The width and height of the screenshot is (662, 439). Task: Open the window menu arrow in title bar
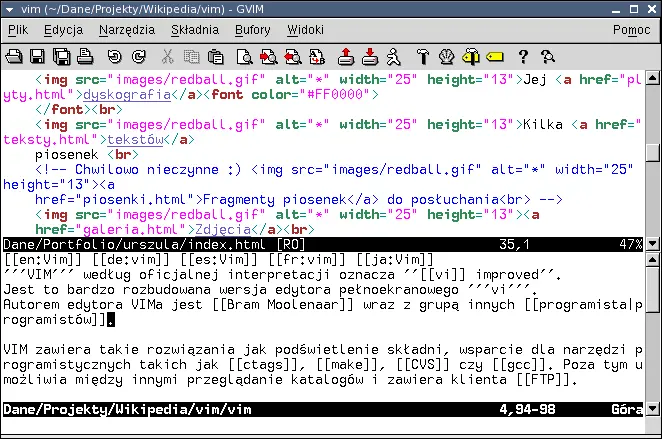tap(9, 9)
